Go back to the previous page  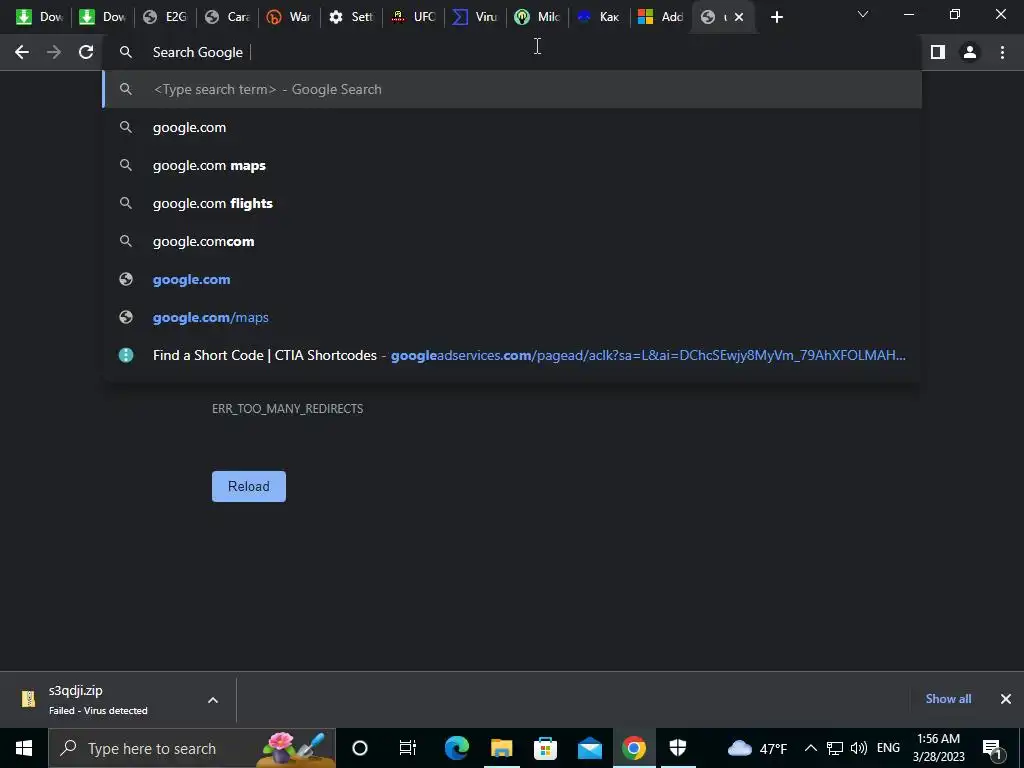tap(22, 52)
